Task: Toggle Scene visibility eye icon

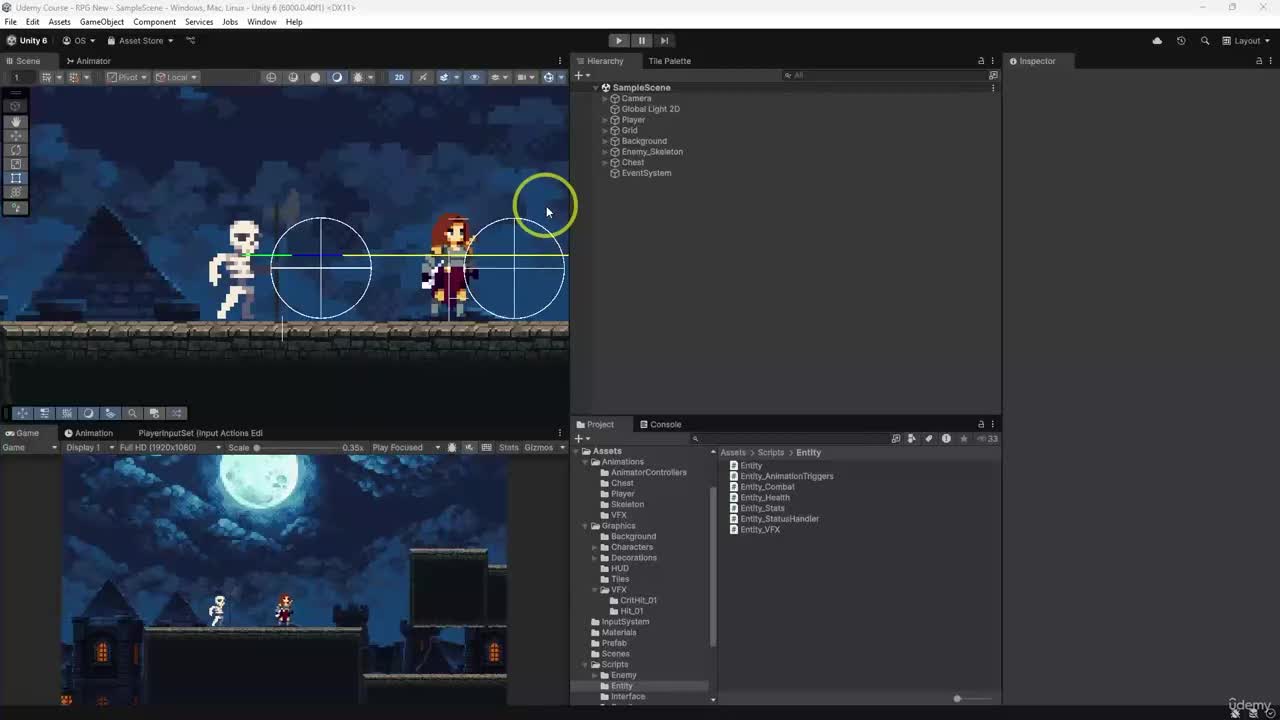Action: point(474,77)
